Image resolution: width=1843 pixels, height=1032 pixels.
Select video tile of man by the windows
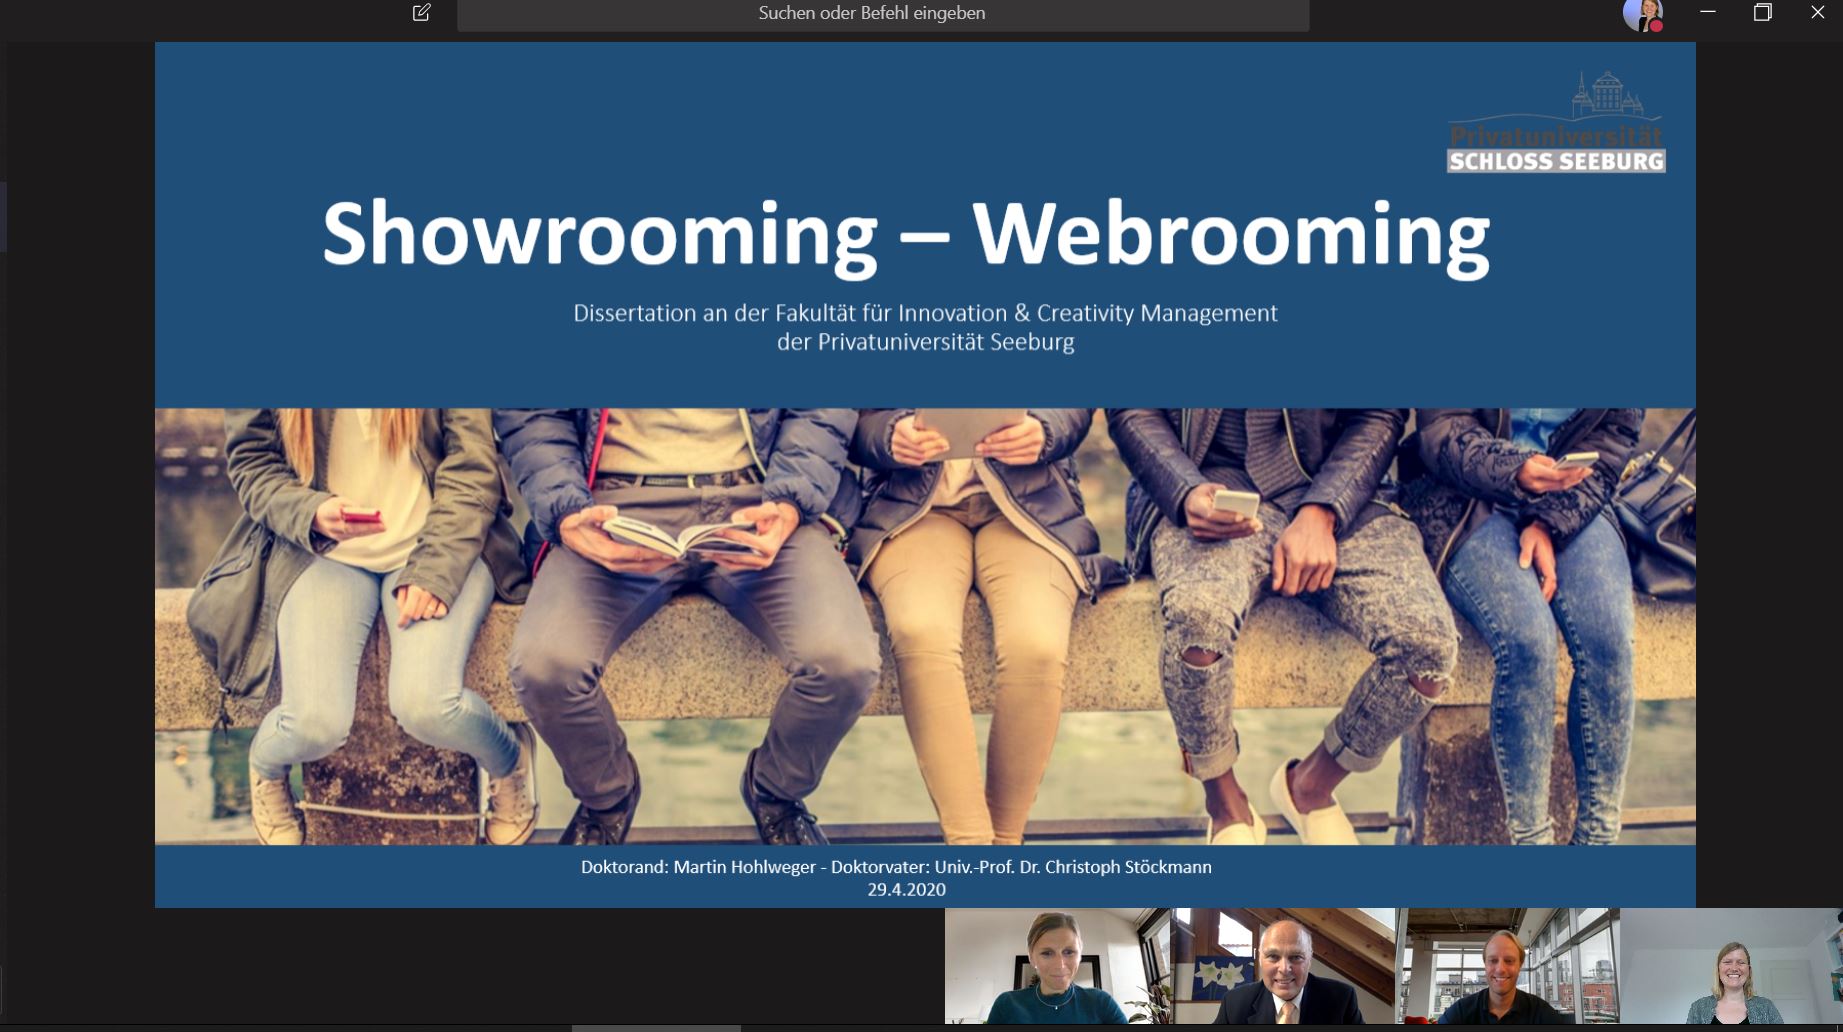[1507, 966]
